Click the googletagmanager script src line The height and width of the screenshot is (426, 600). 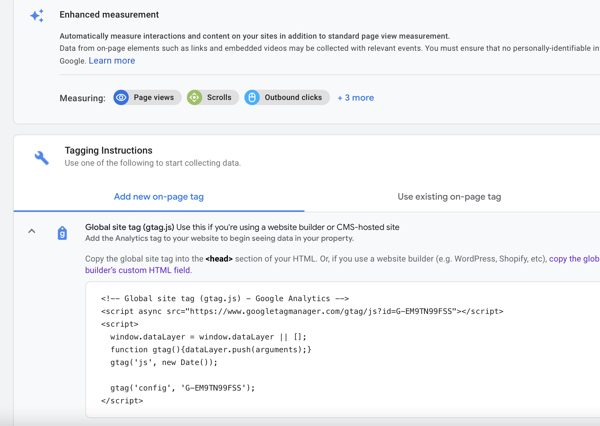[x=302, y=311]
